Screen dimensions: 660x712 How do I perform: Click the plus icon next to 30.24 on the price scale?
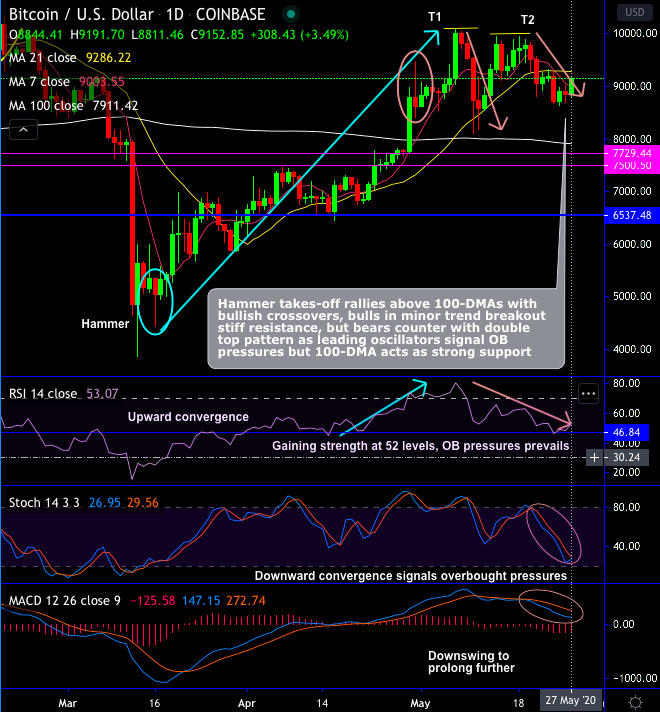point(594,458)
